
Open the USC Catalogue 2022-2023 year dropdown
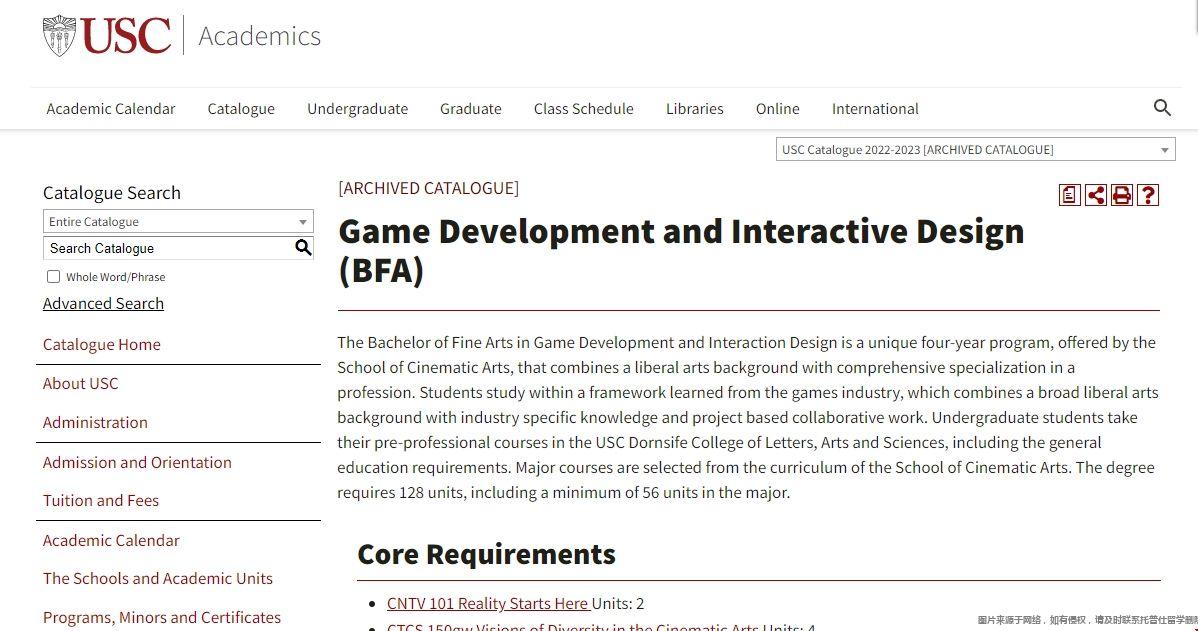976,150
